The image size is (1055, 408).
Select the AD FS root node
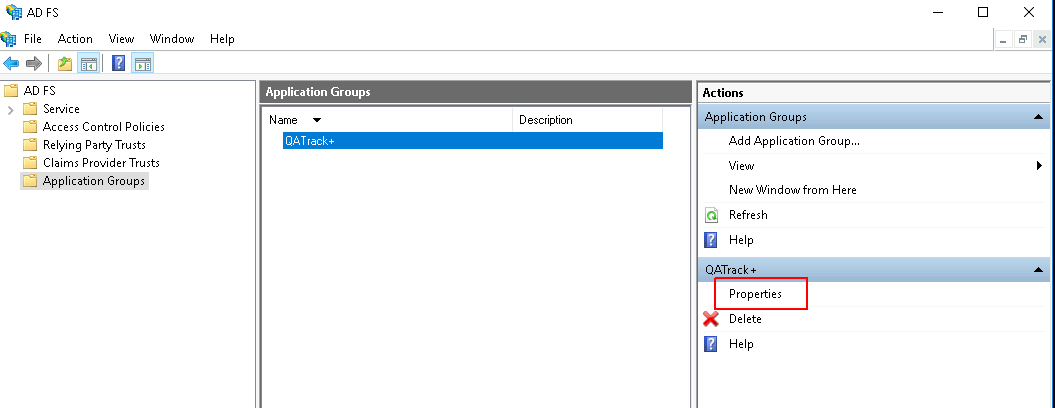pyautogui.click(x=40, y=90)
